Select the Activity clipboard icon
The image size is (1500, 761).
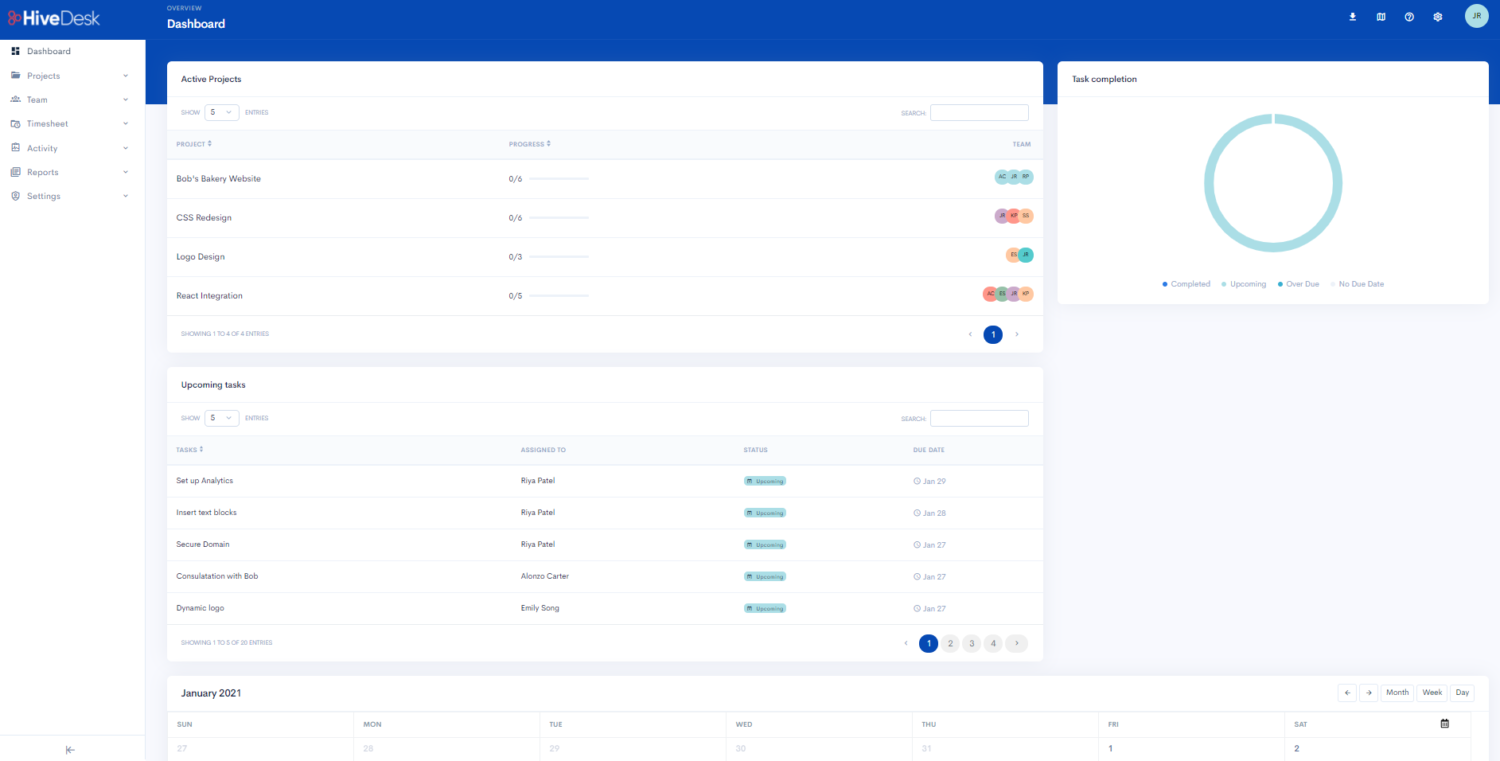(16, 147)
